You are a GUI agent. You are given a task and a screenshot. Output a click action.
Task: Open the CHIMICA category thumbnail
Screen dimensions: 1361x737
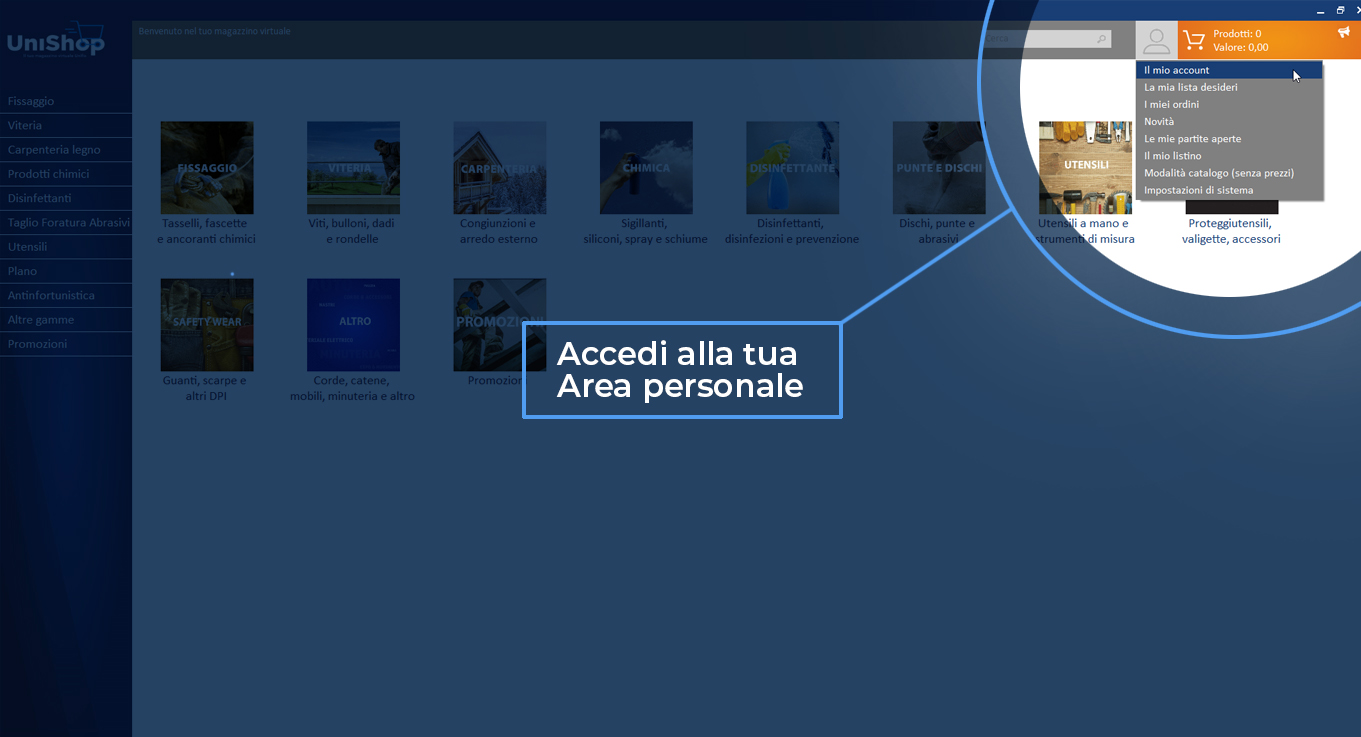coord(646,168)
